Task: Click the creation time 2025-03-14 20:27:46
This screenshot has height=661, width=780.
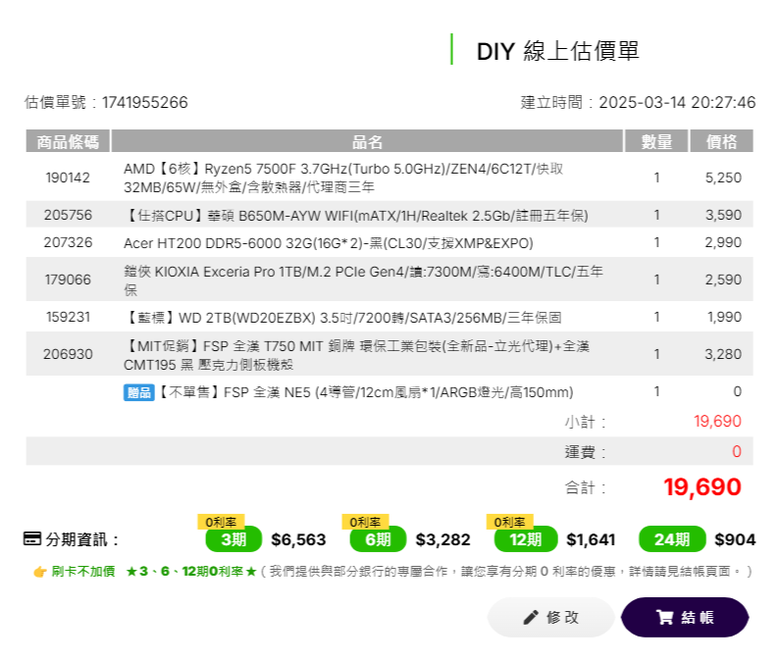Action: (677, 102)
